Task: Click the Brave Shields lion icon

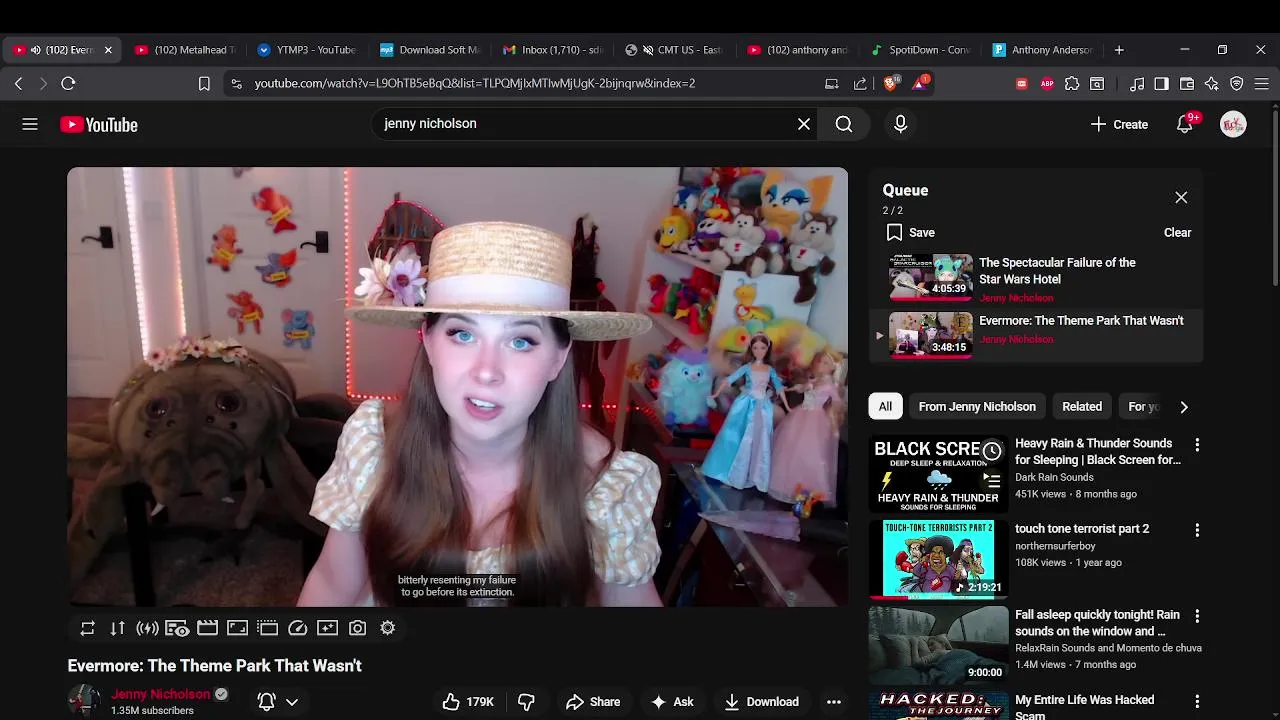Action: [x=890, y=83]
